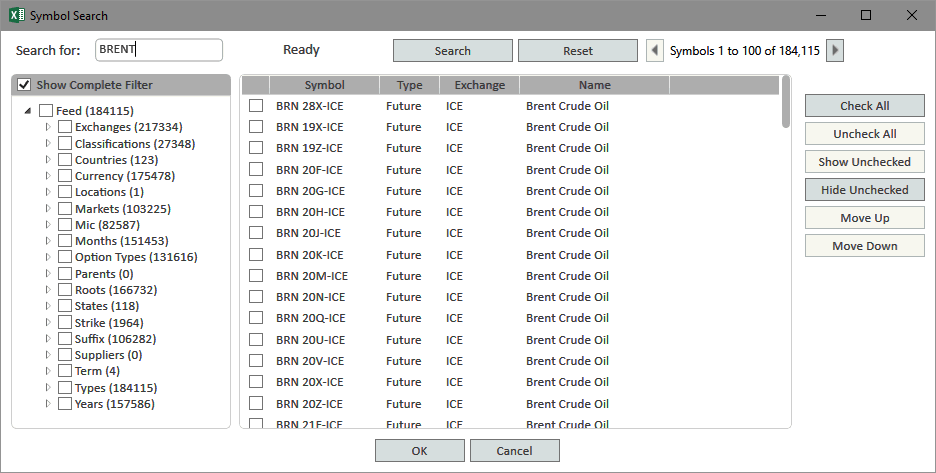Check the BRN 20M-ICE row checkbox
This screenshot has height=473, width=936.
[256, 276]
